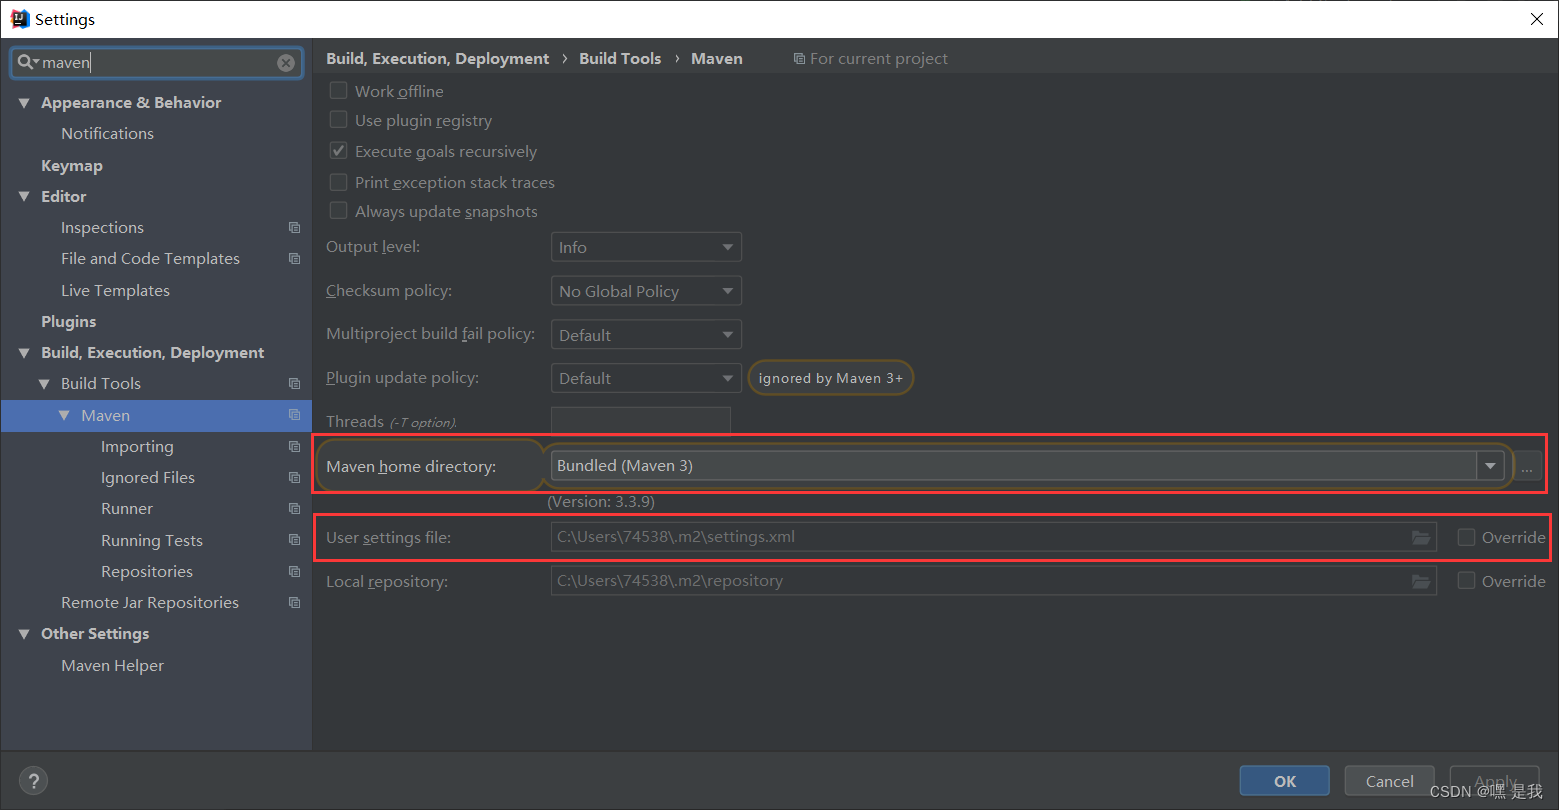Collapse Appearance & Behavior section
1559x810 pixels.
24,102
